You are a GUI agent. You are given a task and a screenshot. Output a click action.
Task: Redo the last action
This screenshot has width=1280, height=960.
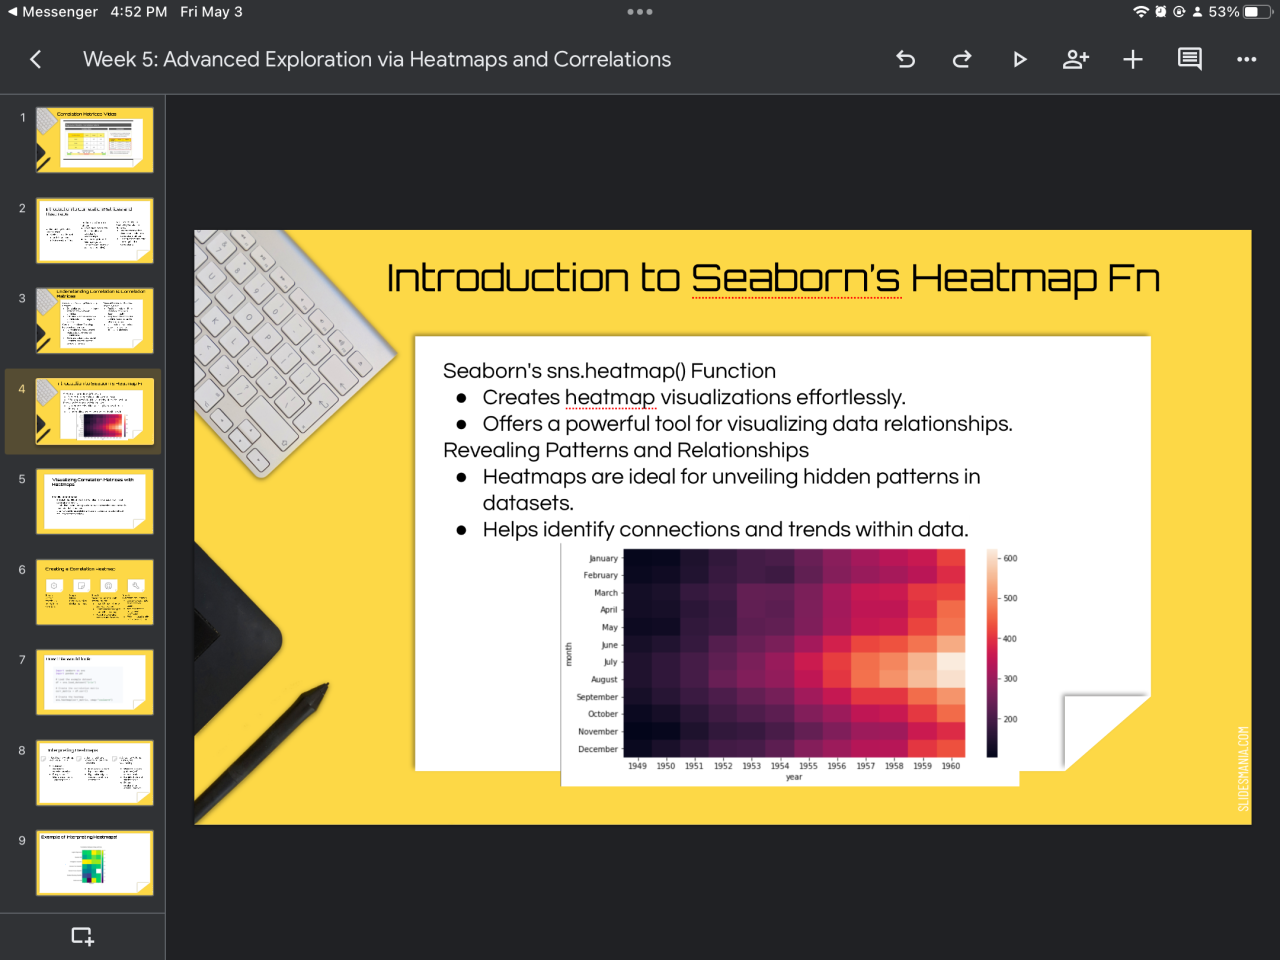point(962,59)
